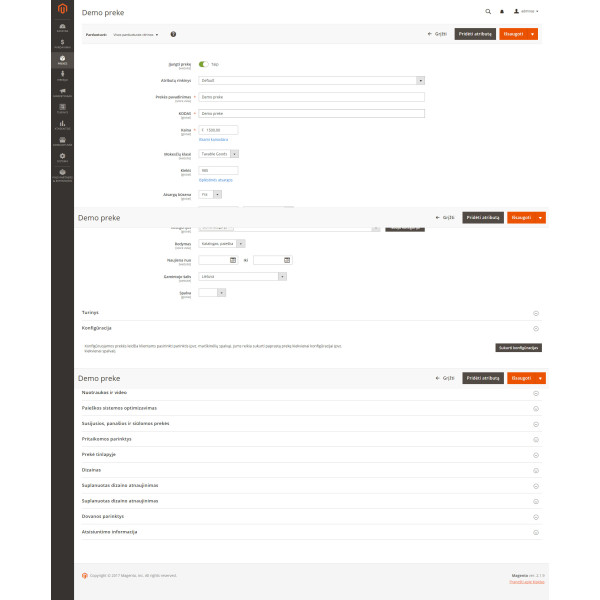This screenshot has width=600, height=600.
Task: Open the Partners & Extensions sidebar icon
Action: tap(62, 175)
